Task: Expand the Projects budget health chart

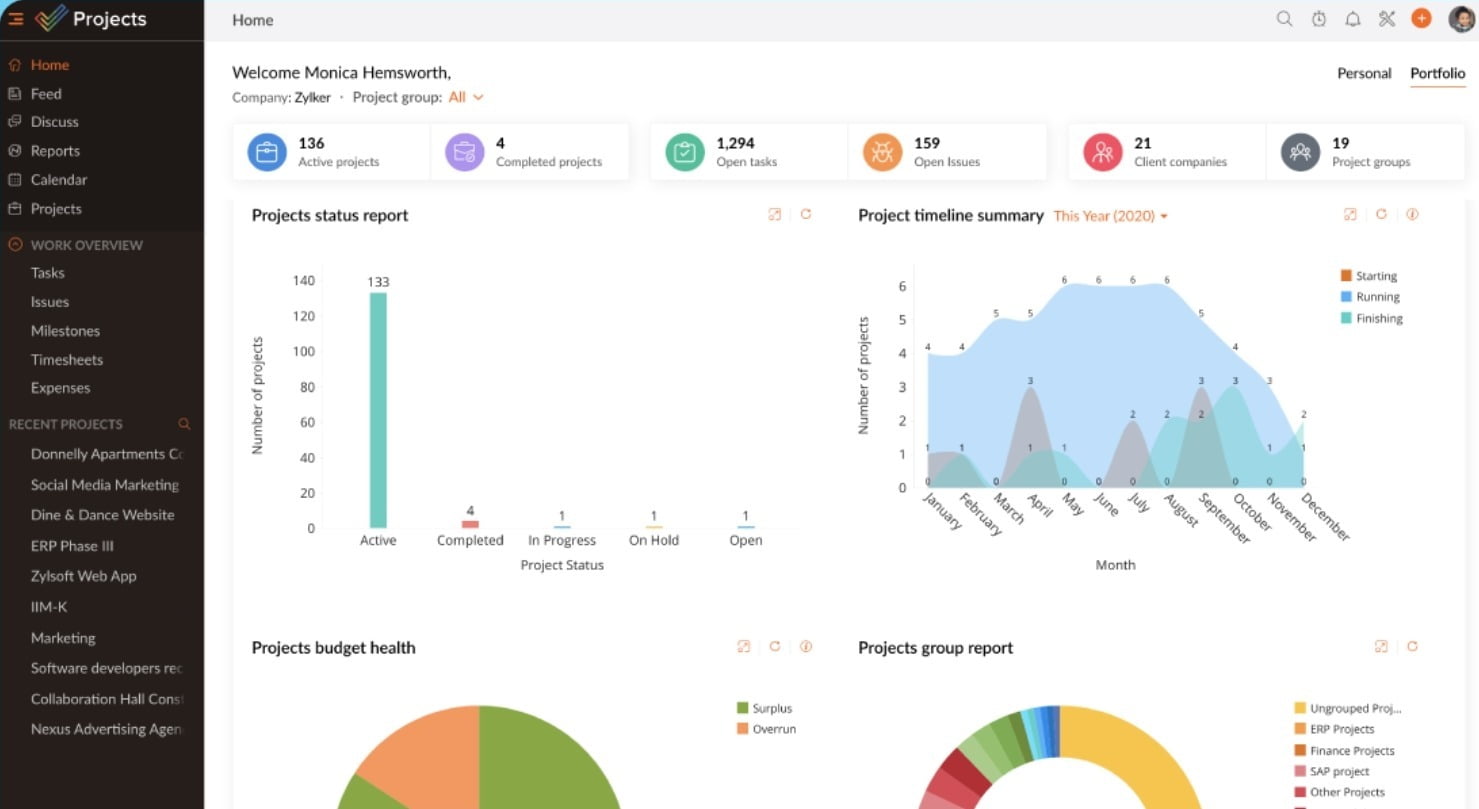Action: pyautogui.click(x=743, y=646)
